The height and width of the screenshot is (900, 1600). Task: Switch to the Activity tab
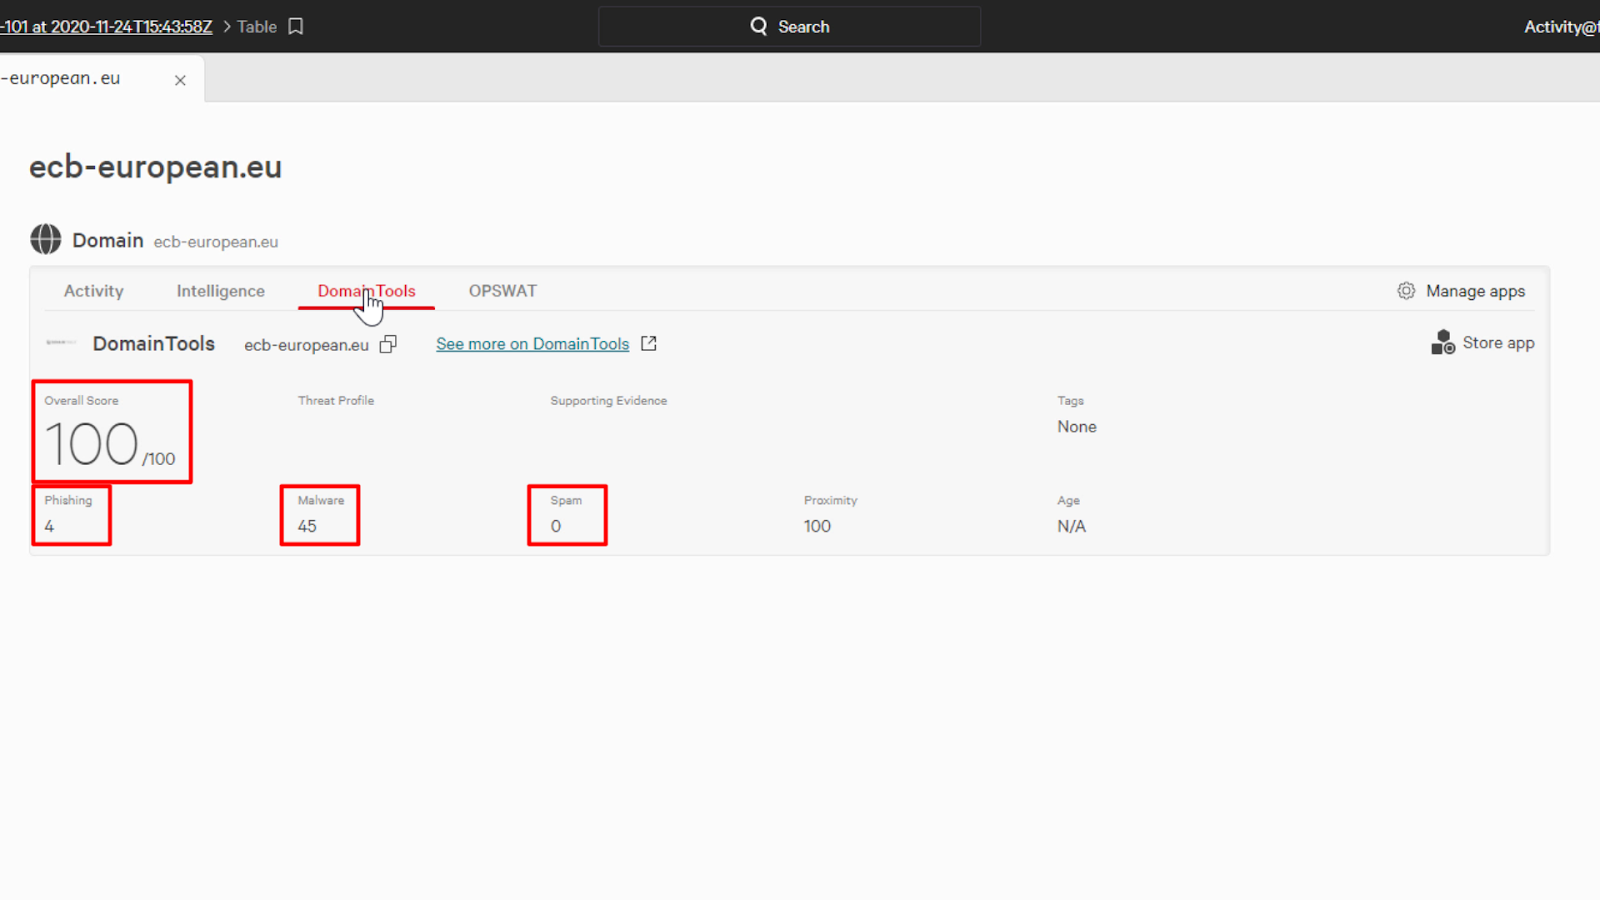pos(94,291)
